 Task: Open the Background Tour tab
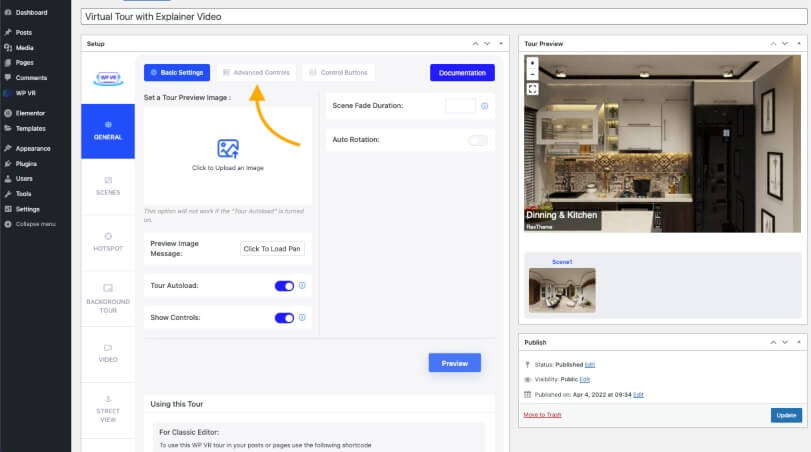tap(108, 298)
